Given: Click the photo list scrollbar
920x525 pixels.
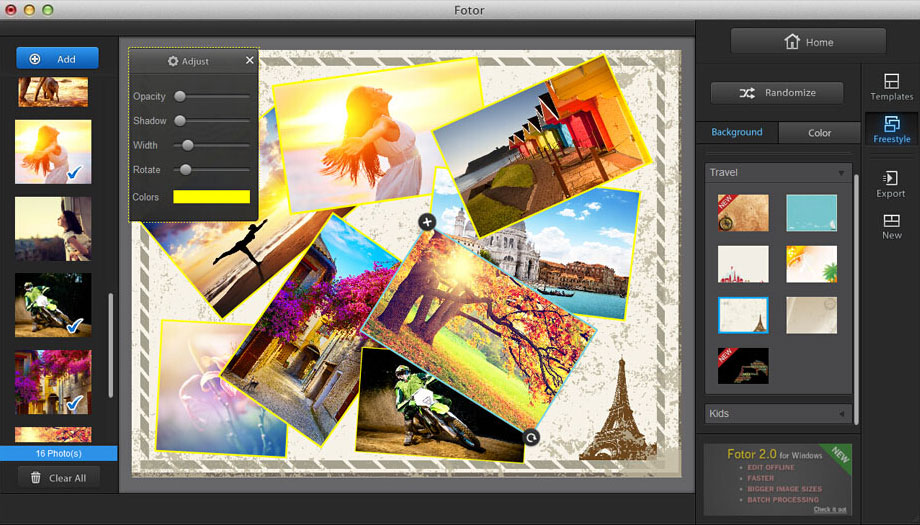Looking at the screenshot, I should (x=110, y=346).
